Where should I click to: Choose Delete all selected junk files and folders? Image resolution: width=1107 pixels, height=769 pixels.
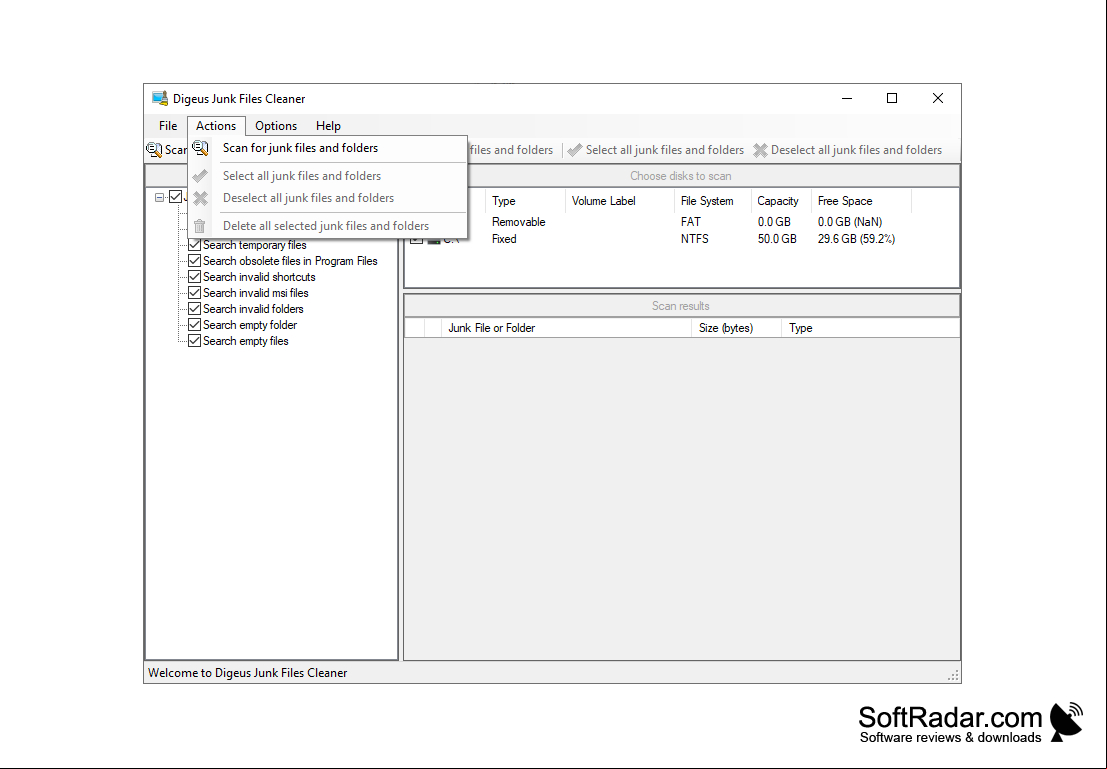[328, 226]
